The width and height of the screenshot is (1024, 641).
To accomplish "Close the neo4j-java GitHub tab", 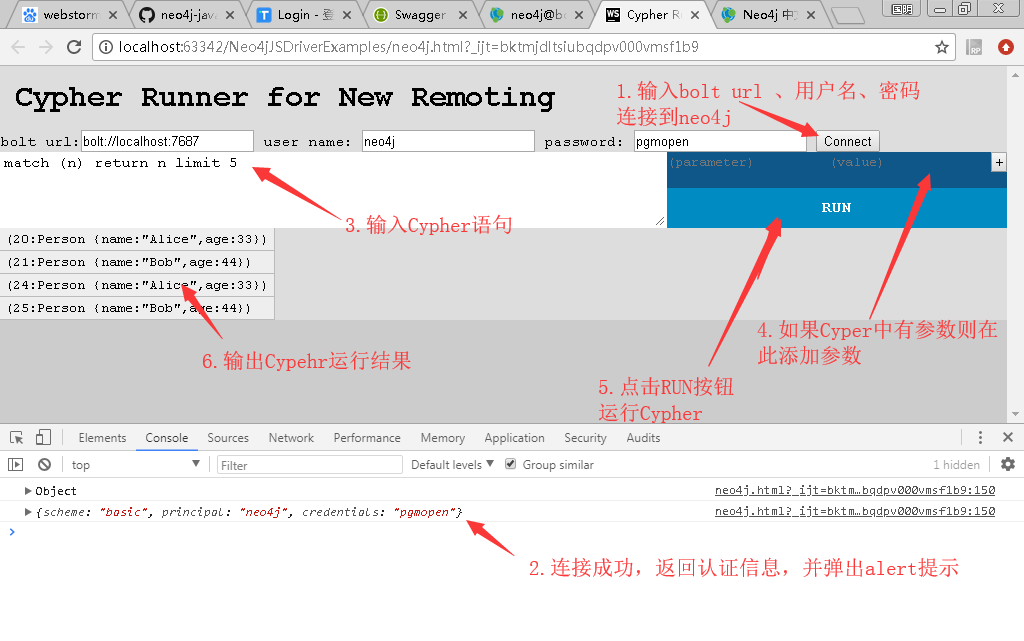I will [230, 14].
